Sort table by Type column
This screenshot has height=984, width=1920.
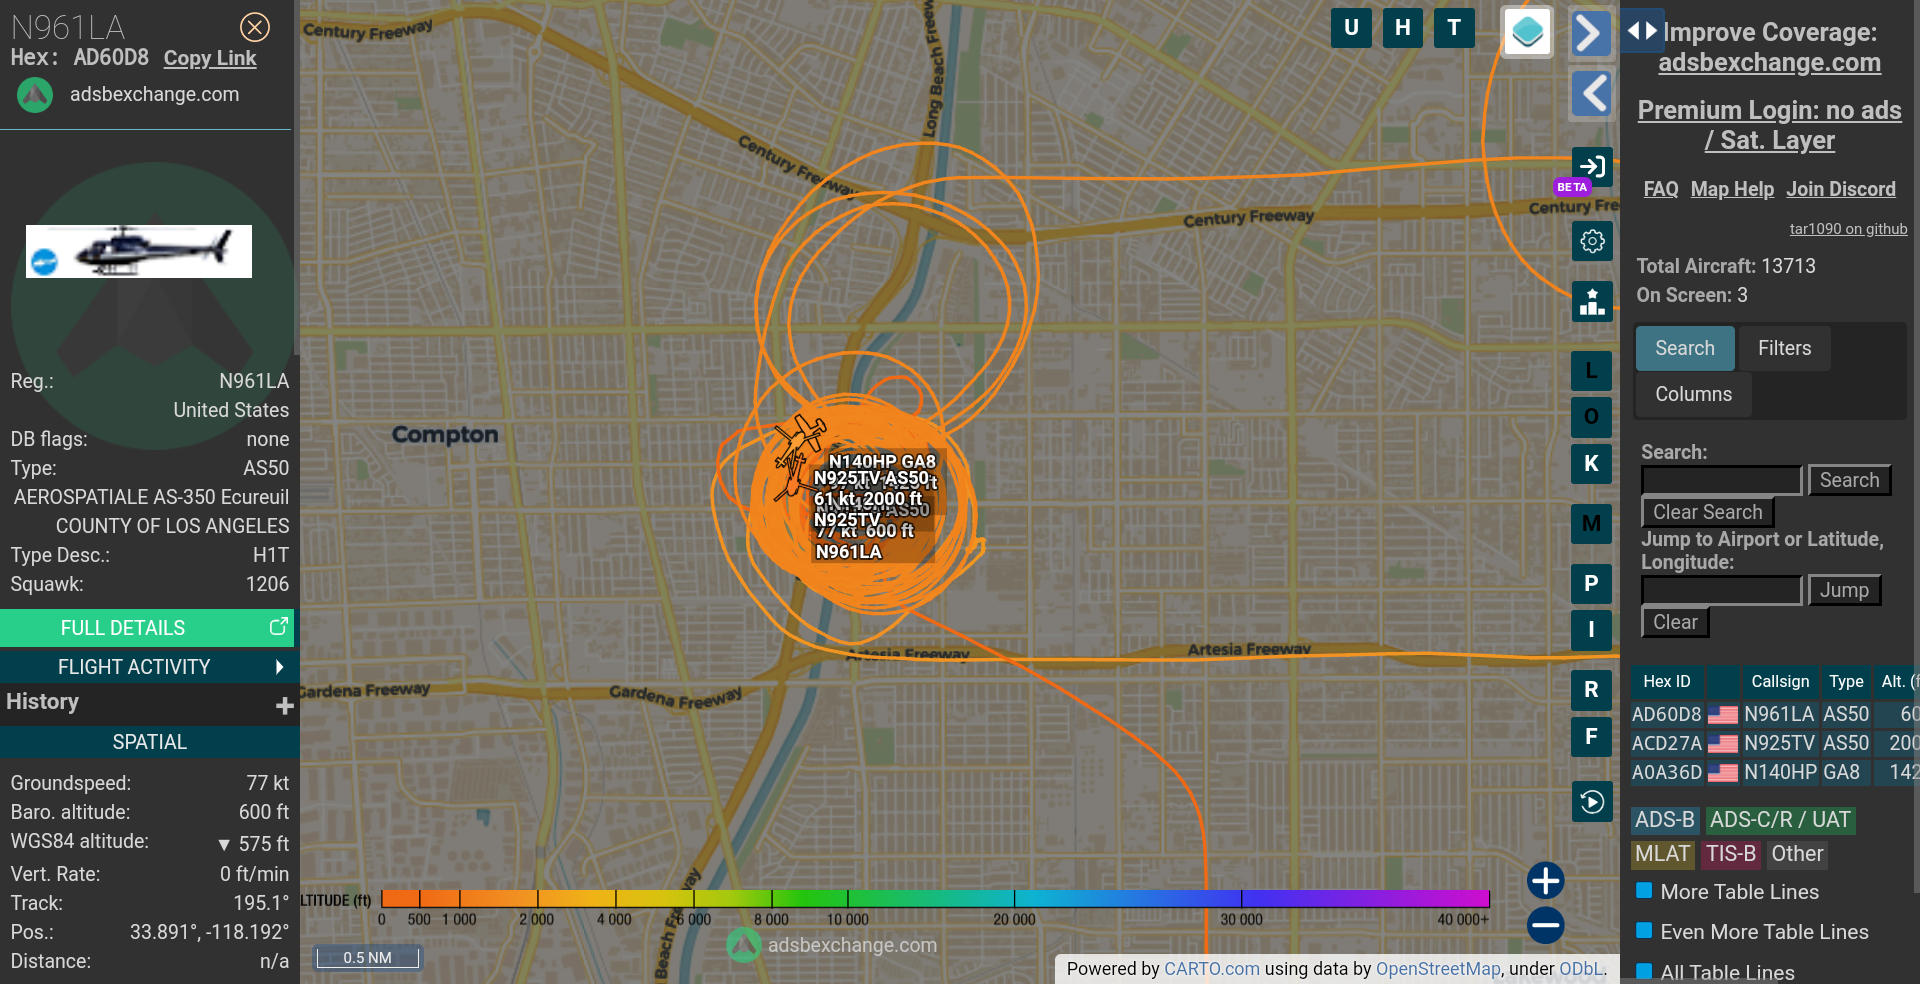click(x=1846, y=681)
